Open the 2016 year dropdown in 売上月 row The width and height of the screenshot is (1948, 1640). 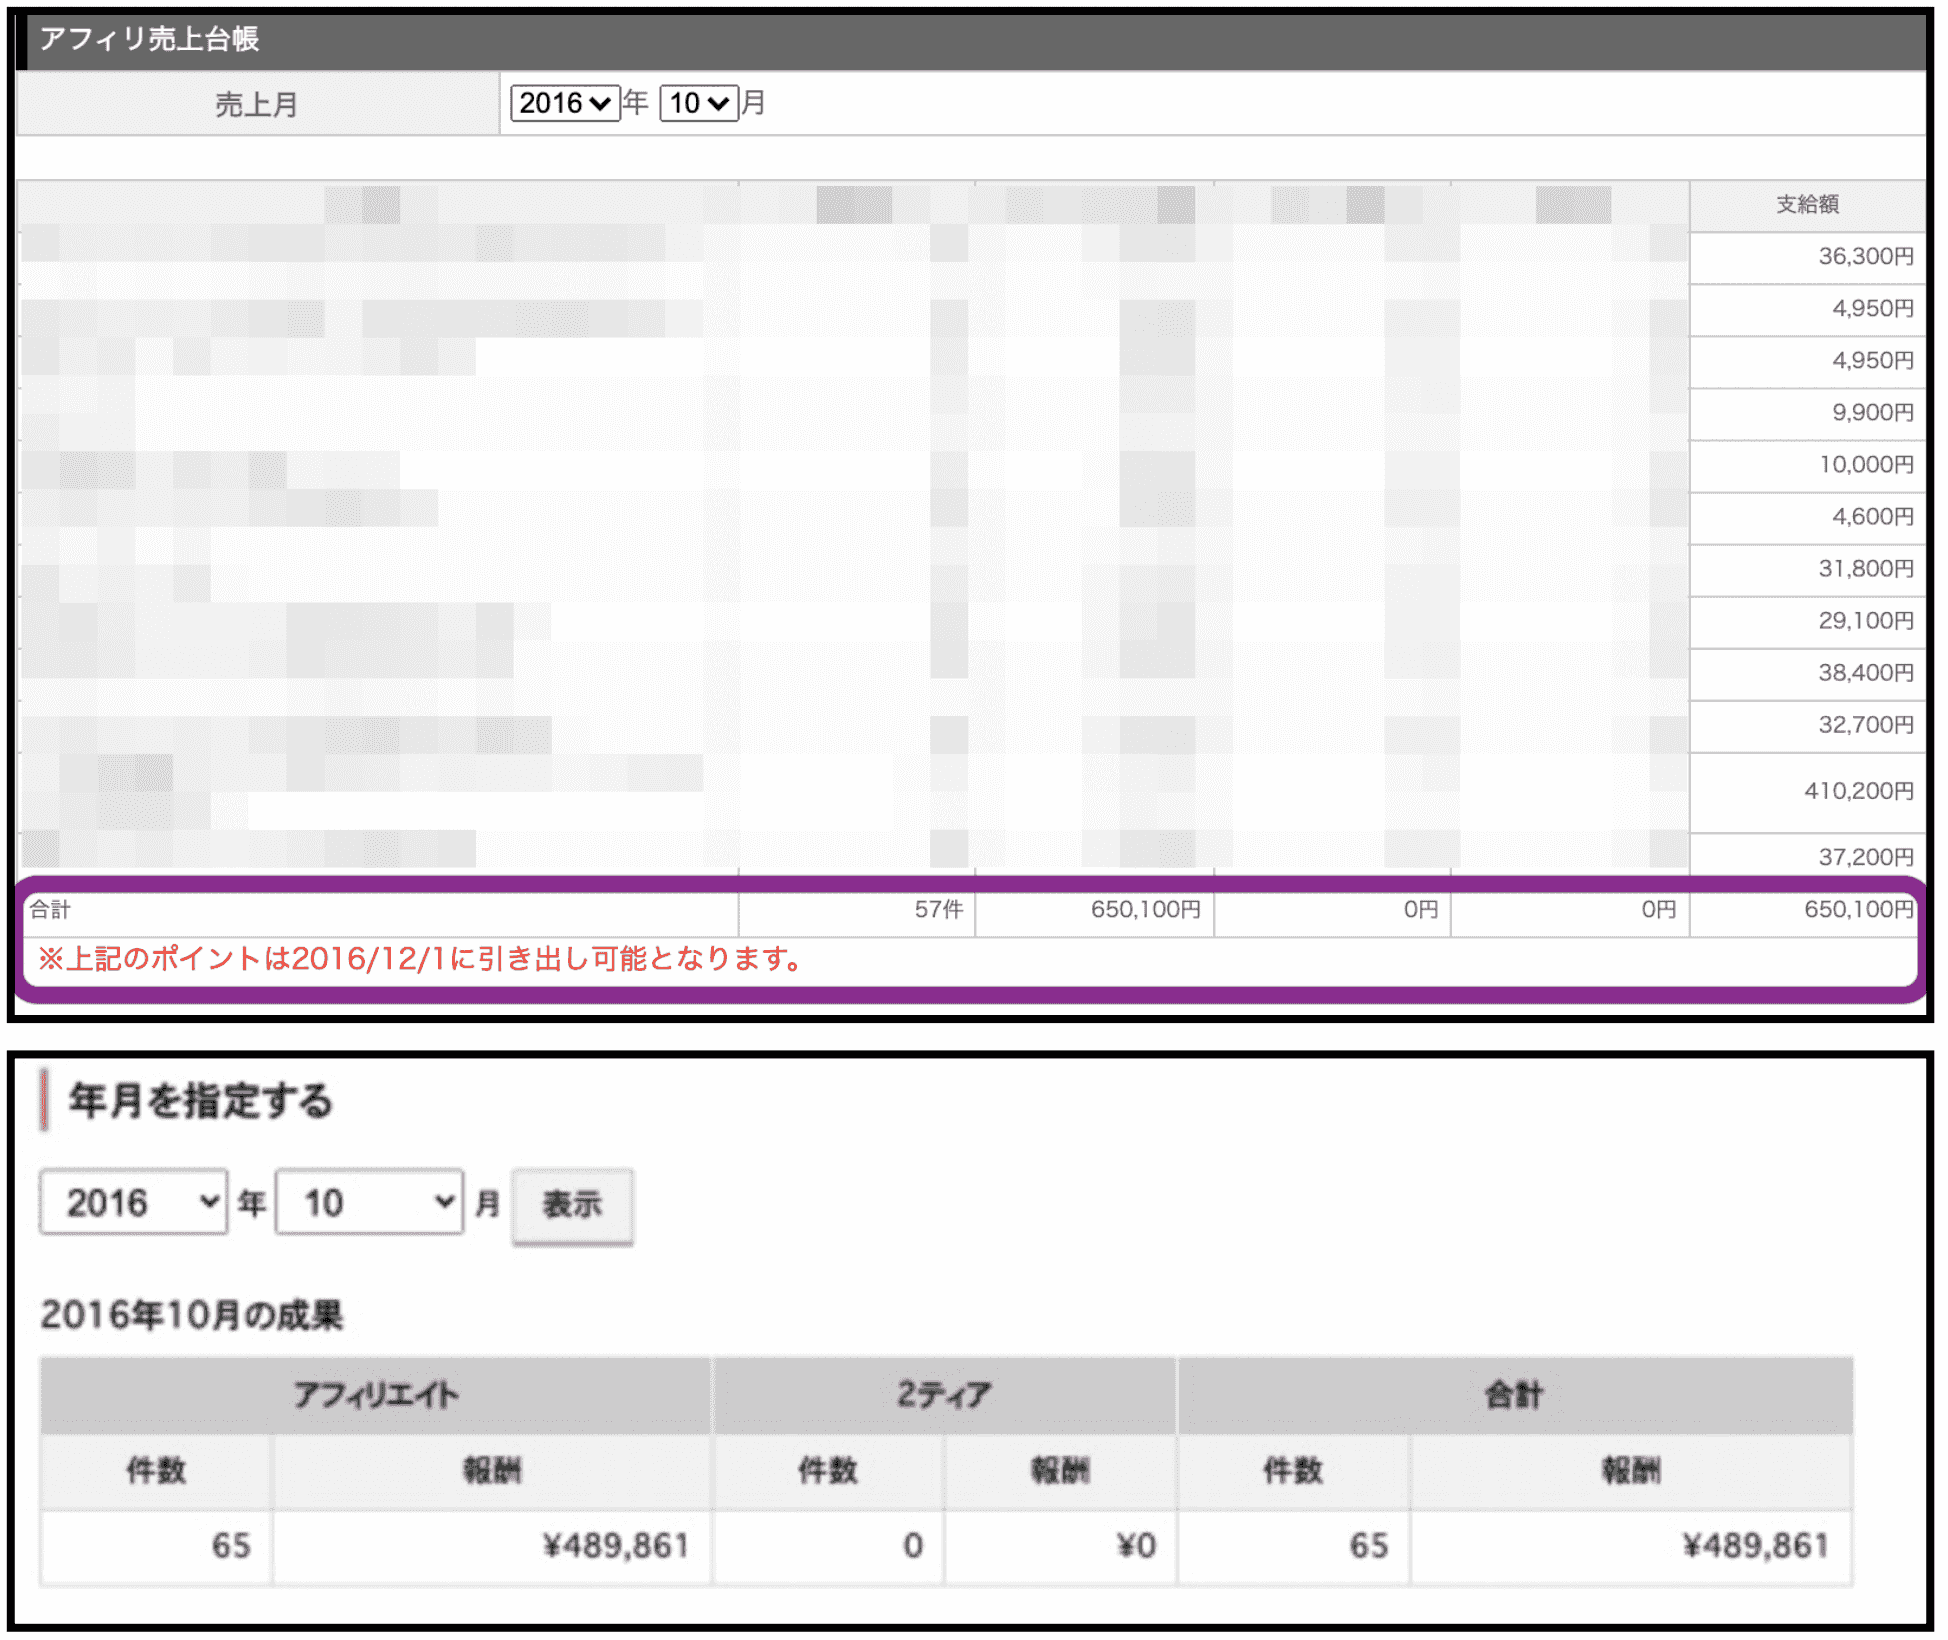pos(564,103)
